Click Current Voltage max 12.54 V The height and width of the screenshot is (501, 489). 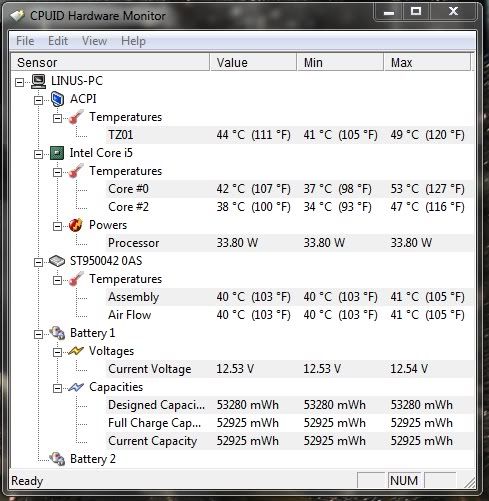(409, 369)
